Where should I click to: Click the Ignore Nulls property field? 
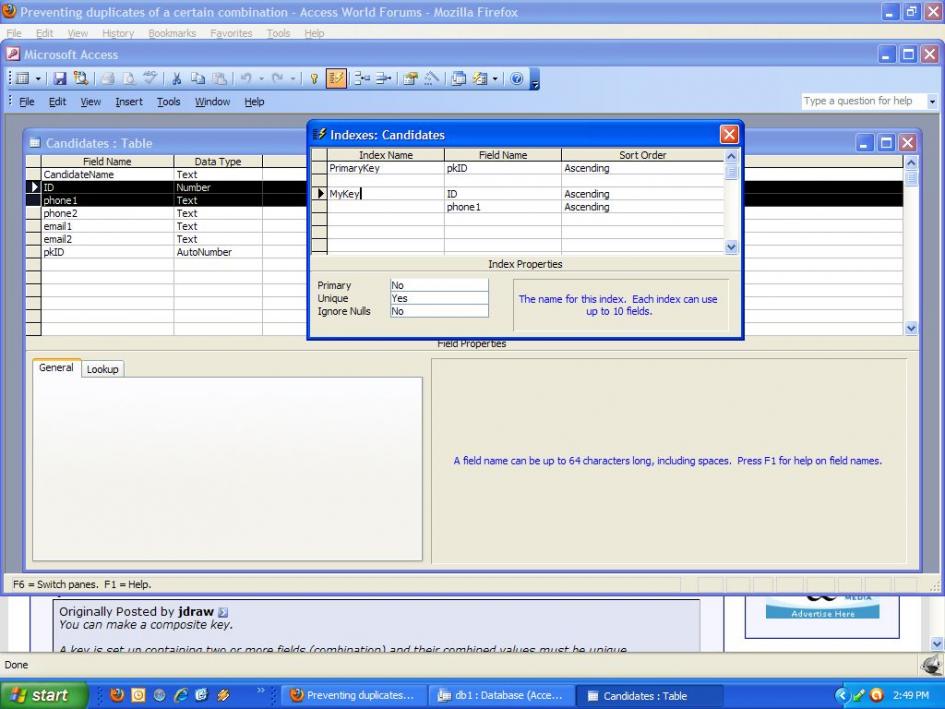point(438,311)
